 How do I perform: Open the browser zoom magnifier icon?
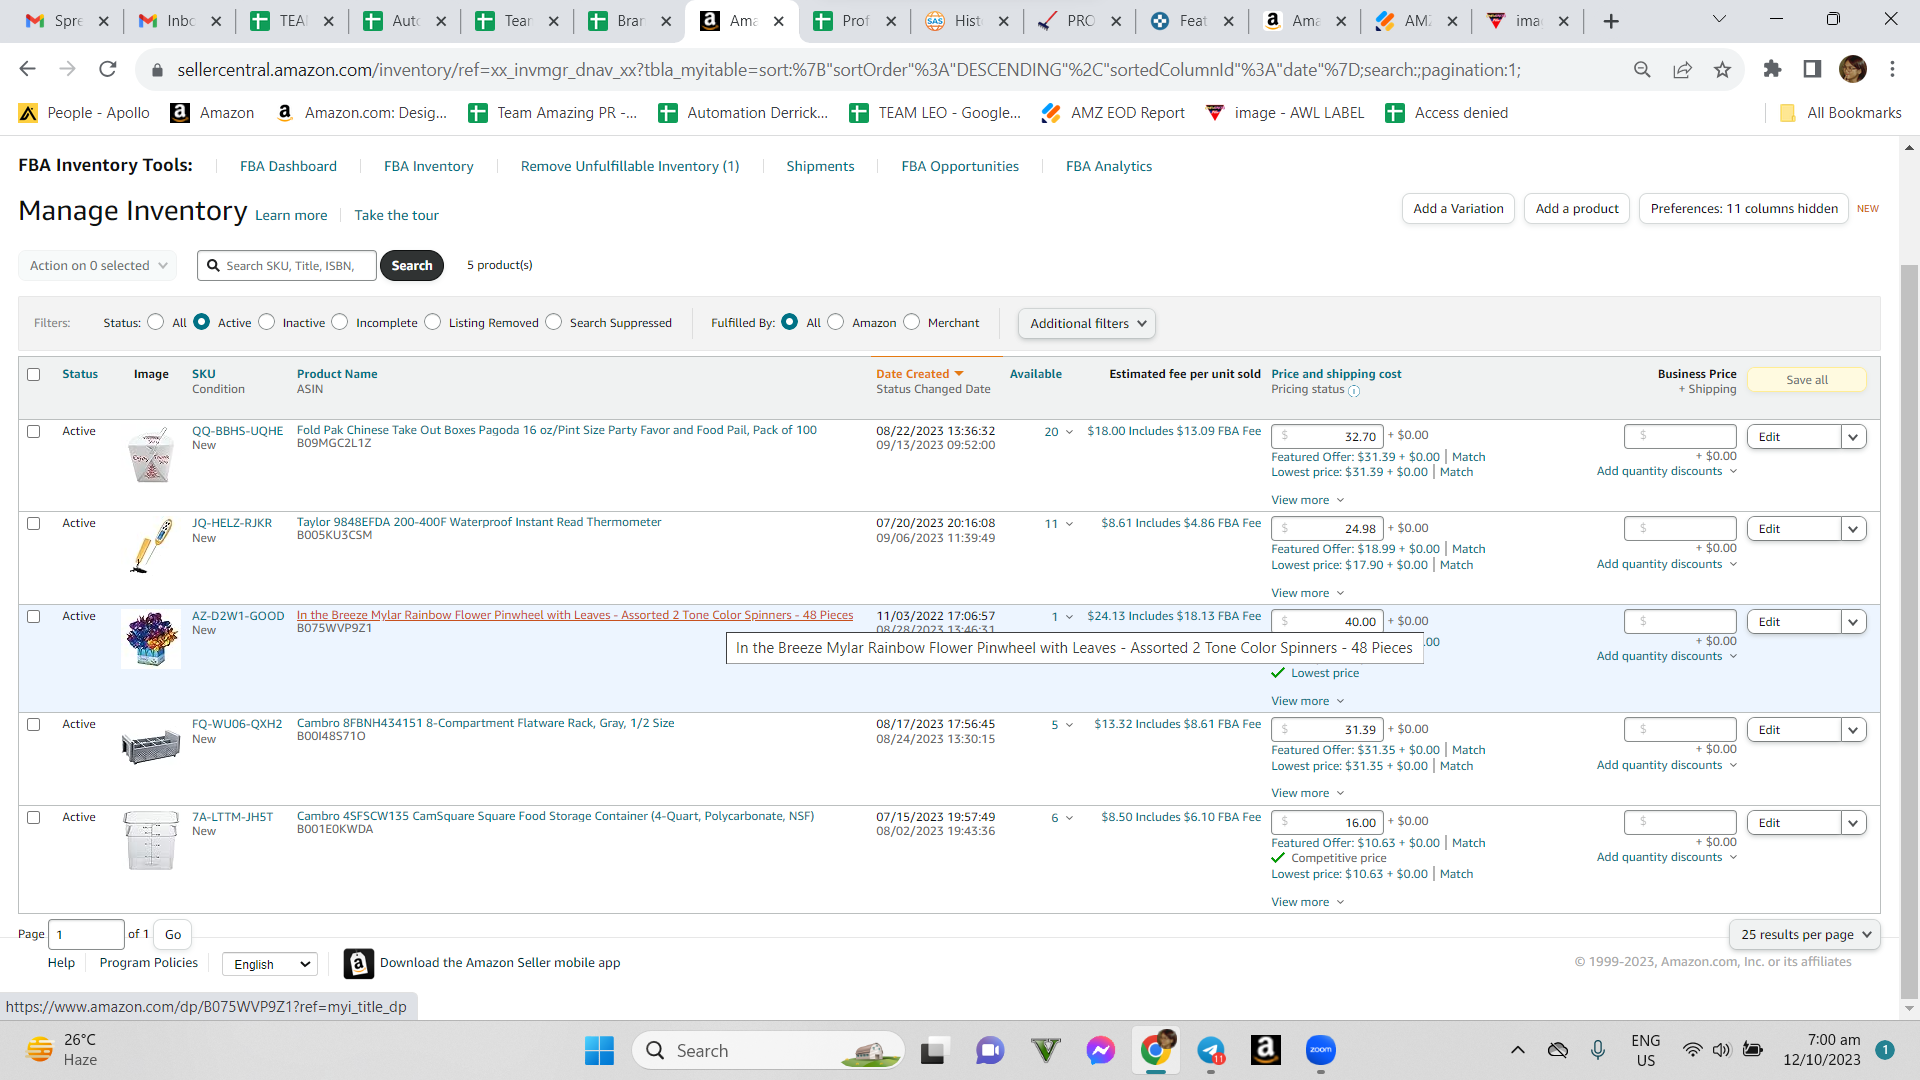coord(1642,69)
